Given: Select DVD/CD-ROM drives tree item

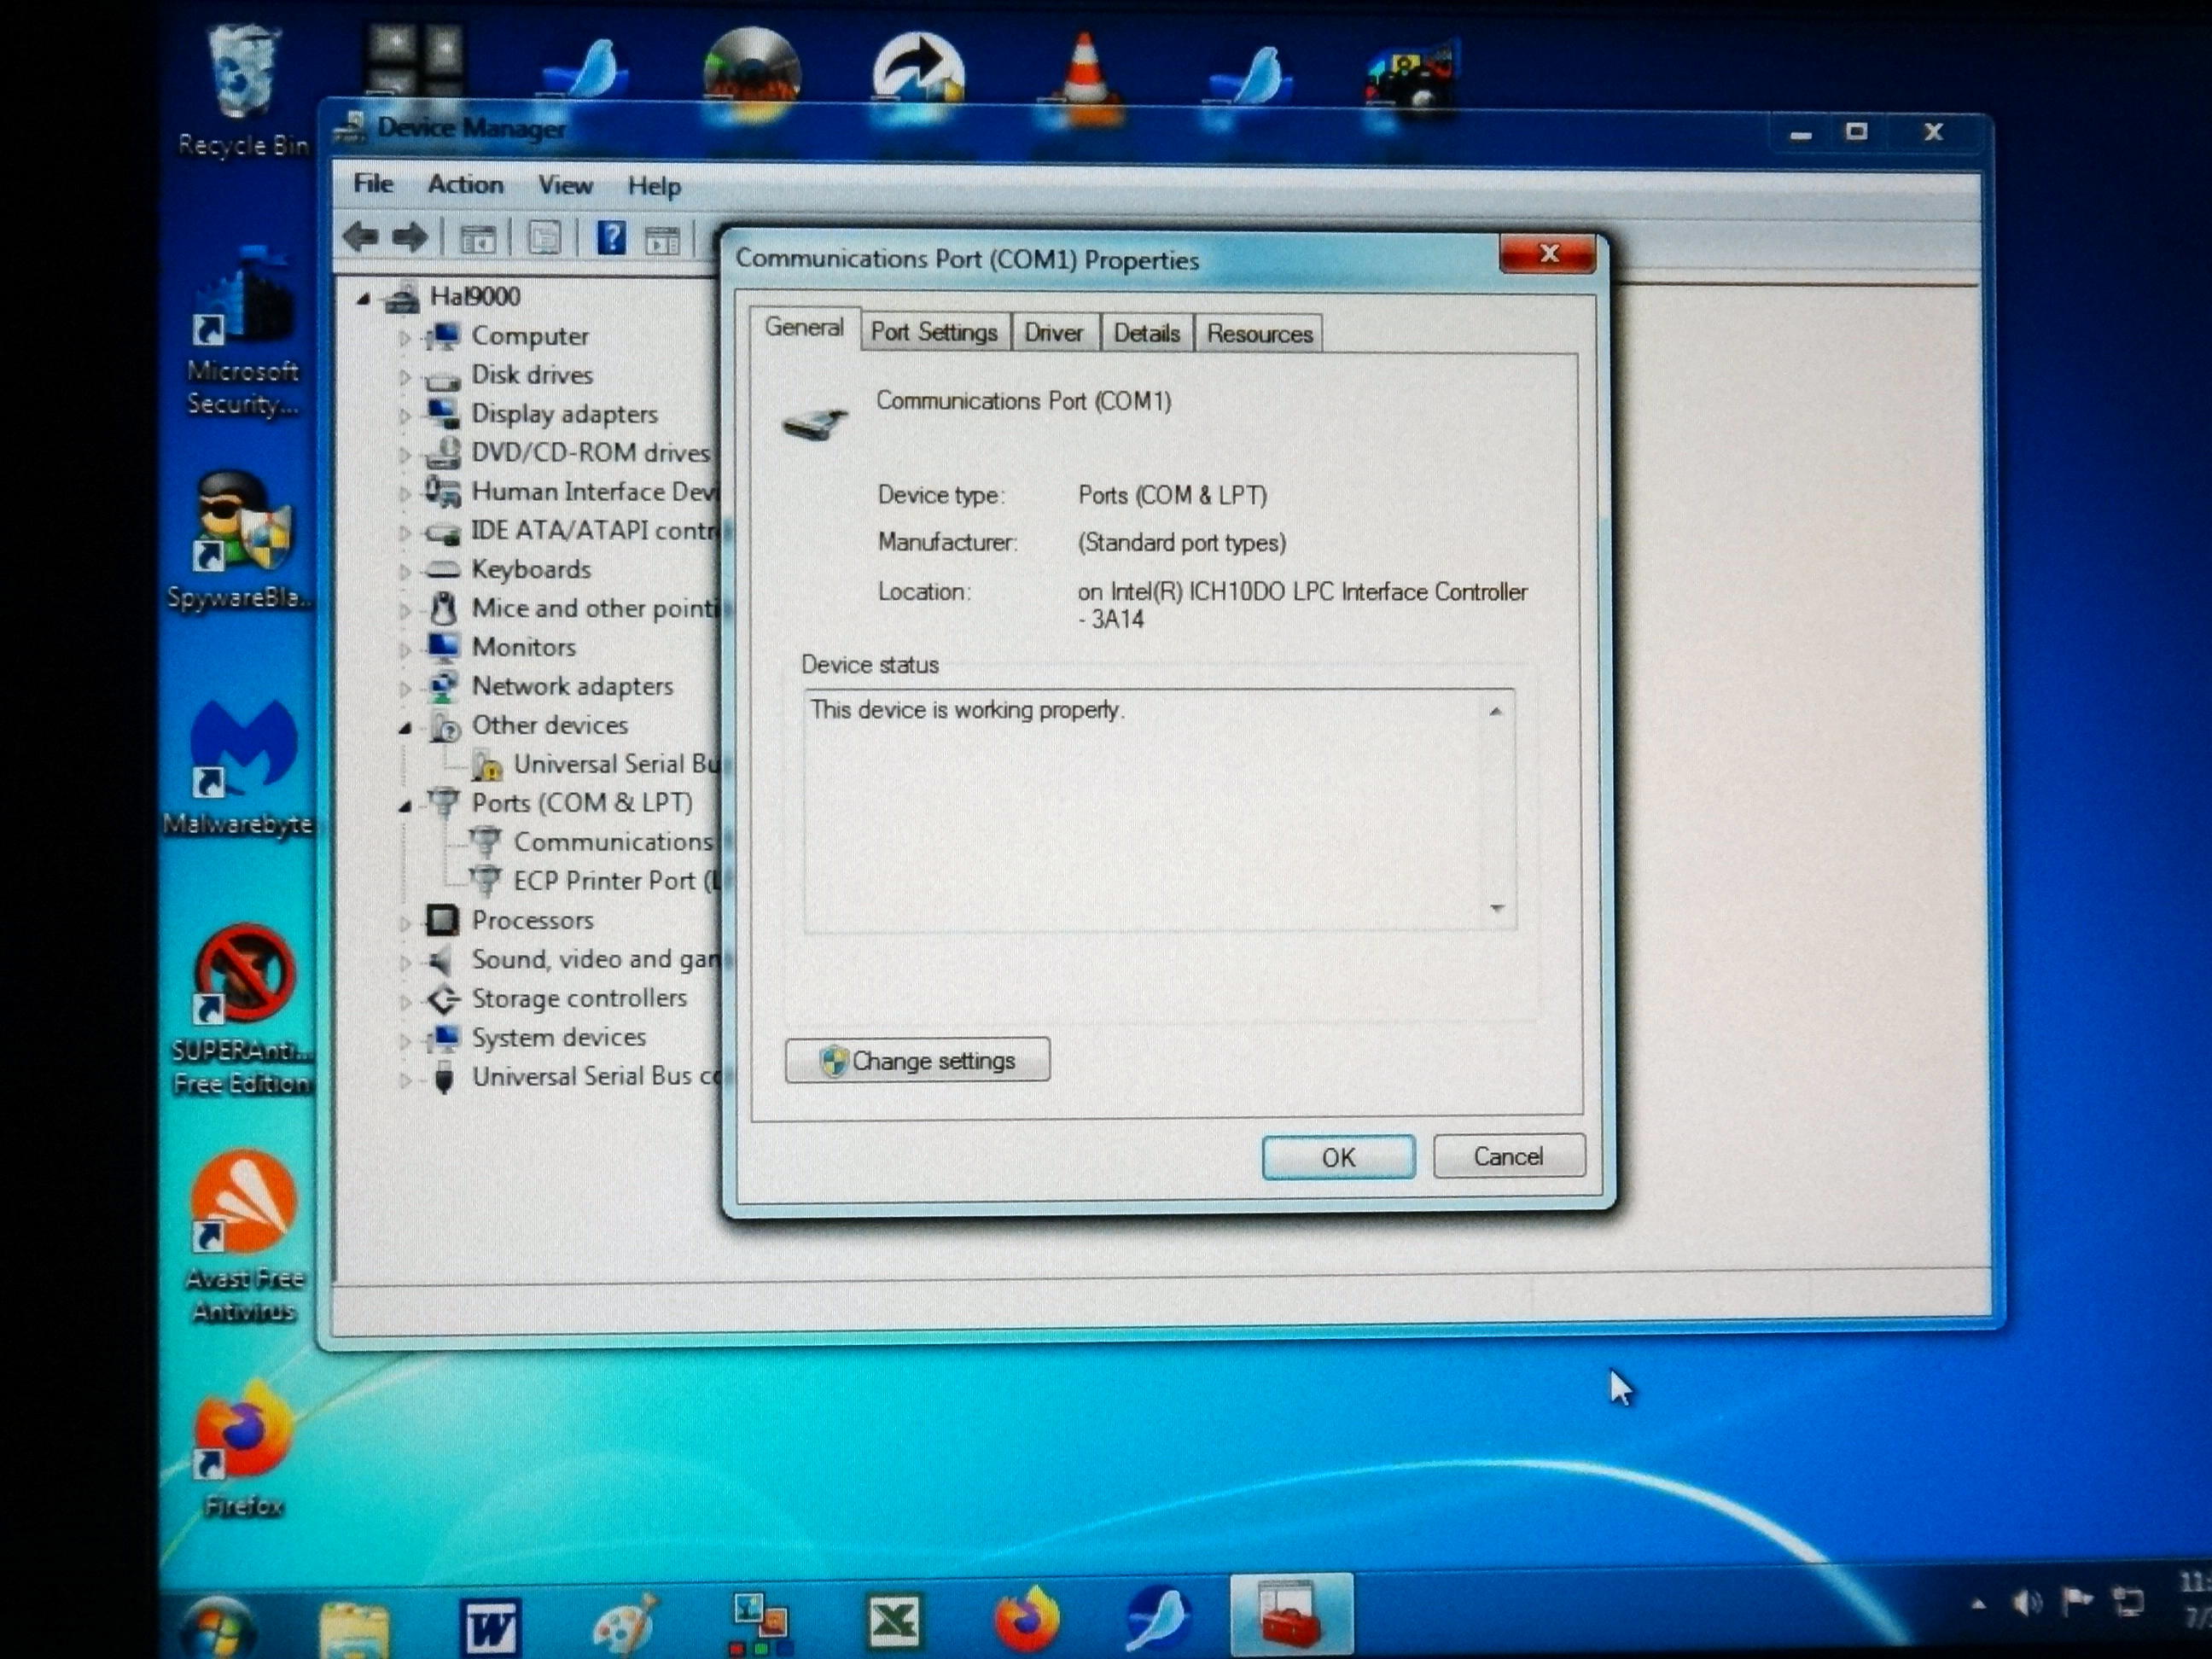Looking at the screenshot, I should (x=590, y=453).
